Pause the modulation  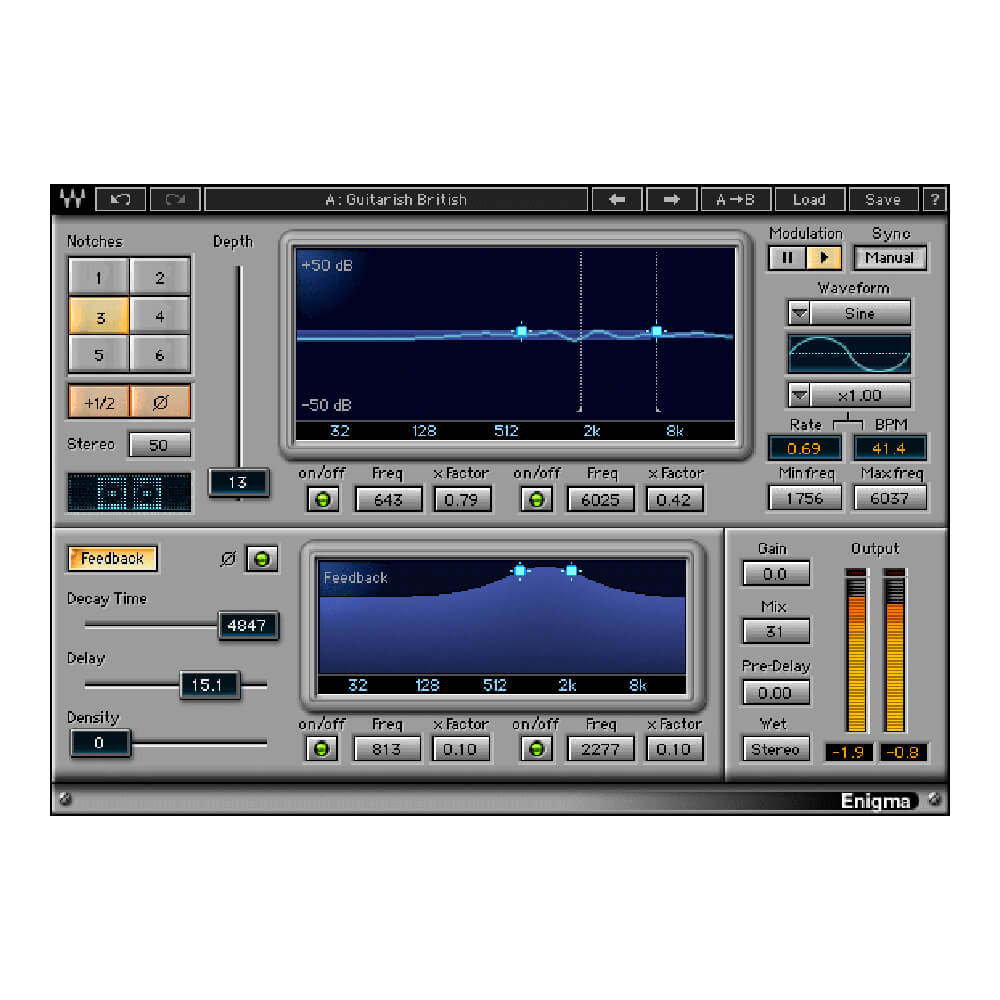point(787,258)
